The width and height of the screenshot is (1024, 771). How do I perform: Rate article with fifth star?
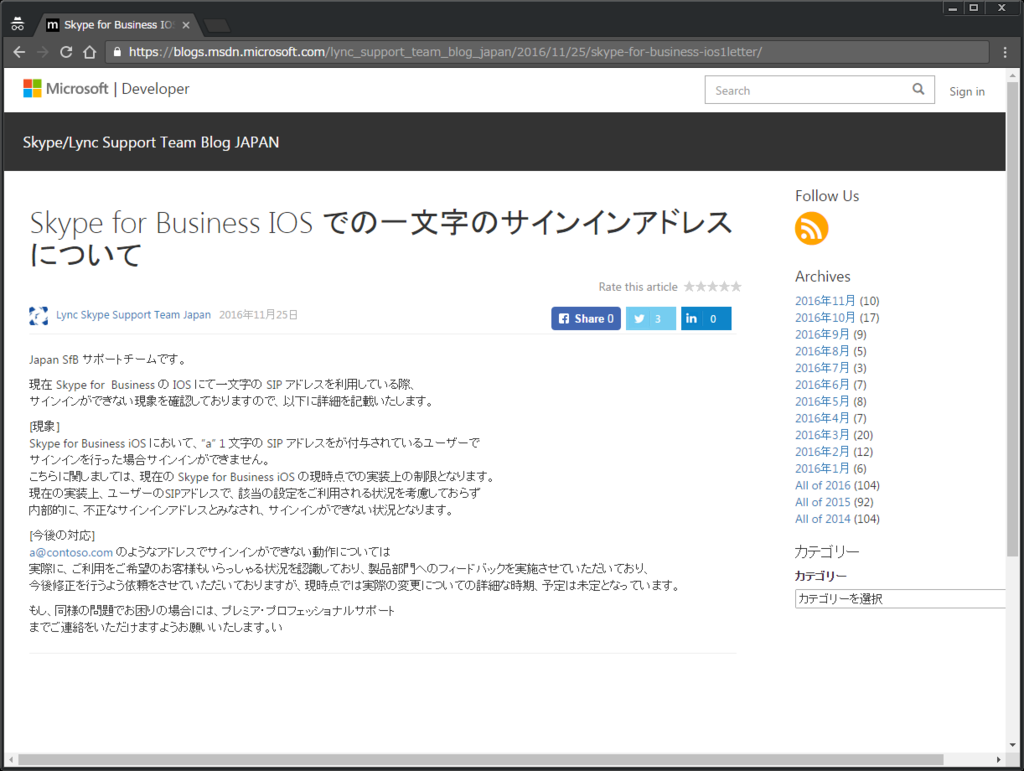736,287
